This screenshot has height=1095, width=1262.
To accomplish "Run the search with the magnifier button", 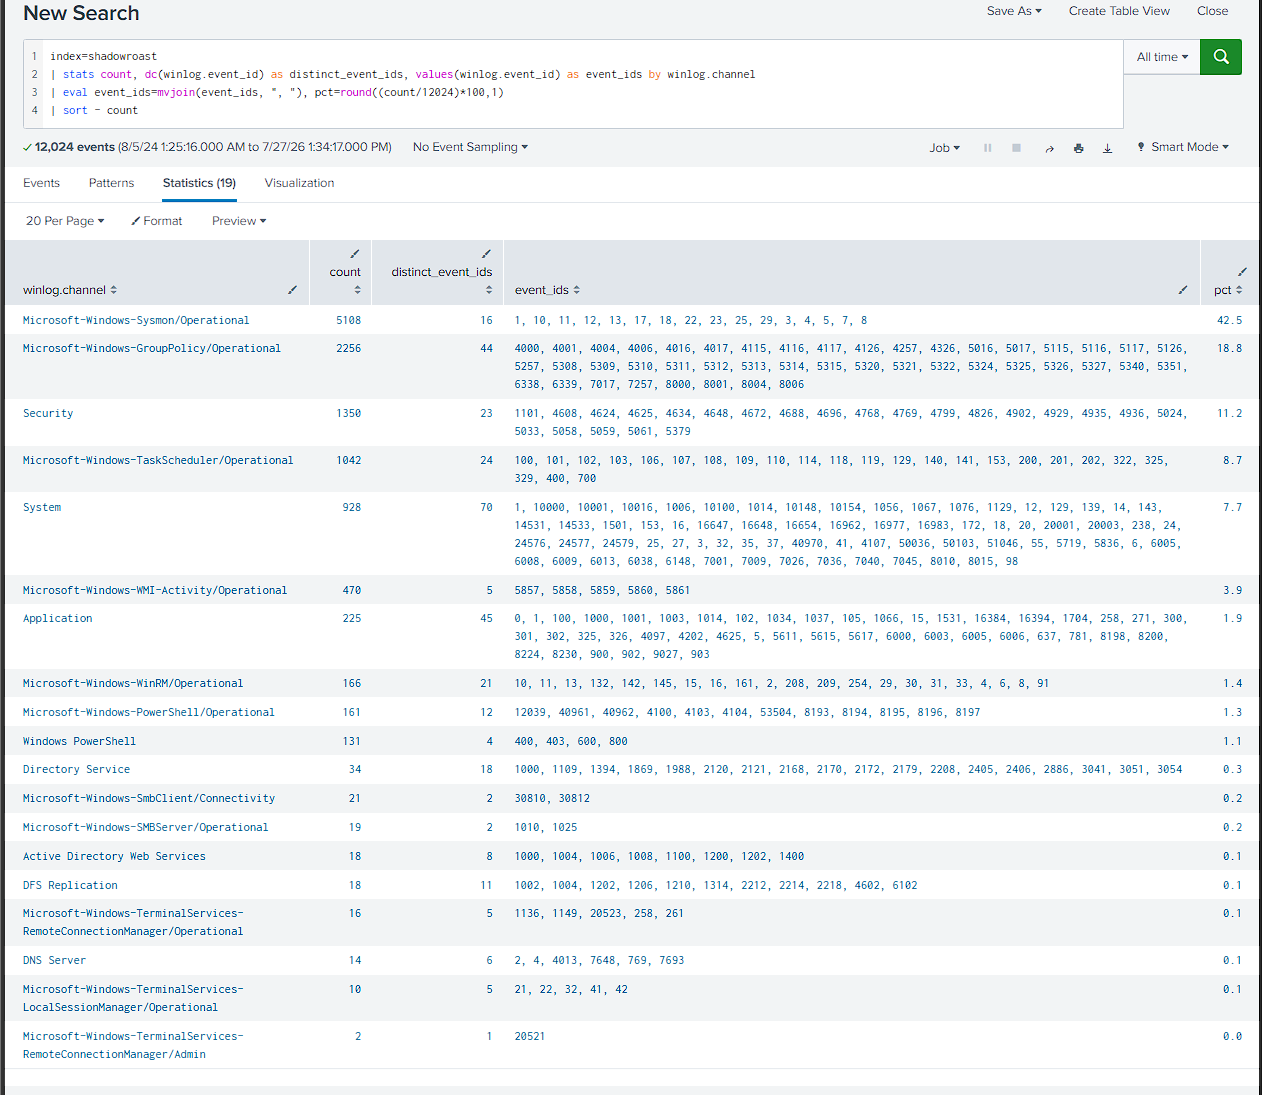I will [1221, 57].
